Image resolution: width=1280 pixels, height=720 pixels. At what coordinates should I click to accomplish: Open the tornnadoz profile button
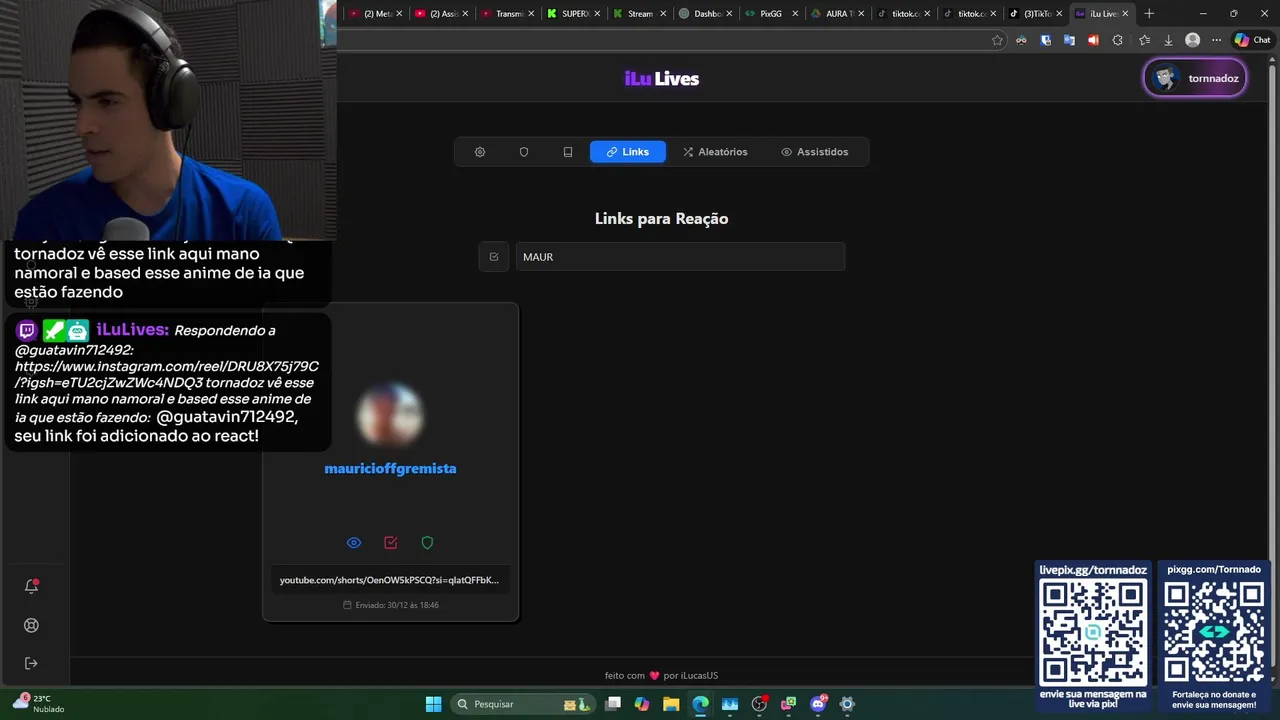[x=1195, y=78]
